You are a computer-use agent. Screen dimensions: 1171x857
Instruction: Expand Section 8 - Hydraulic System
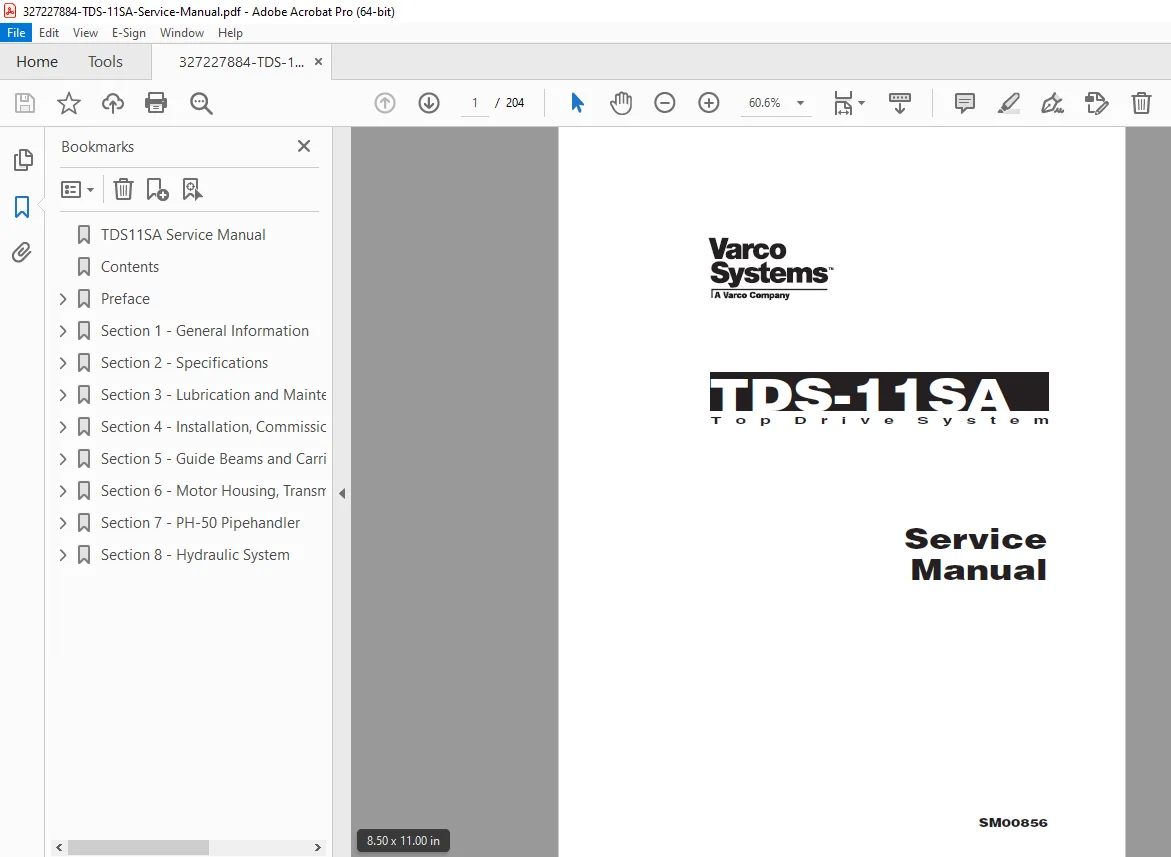click(x=63, y=555)
